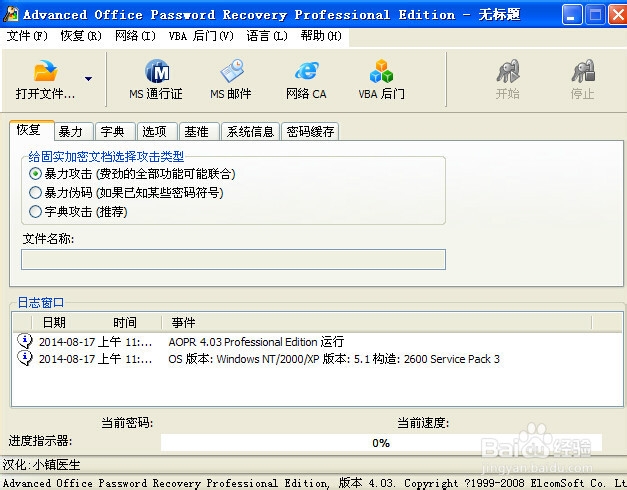Click the 文件名称 input field
The image size is (627, 490).
point(234,260)
